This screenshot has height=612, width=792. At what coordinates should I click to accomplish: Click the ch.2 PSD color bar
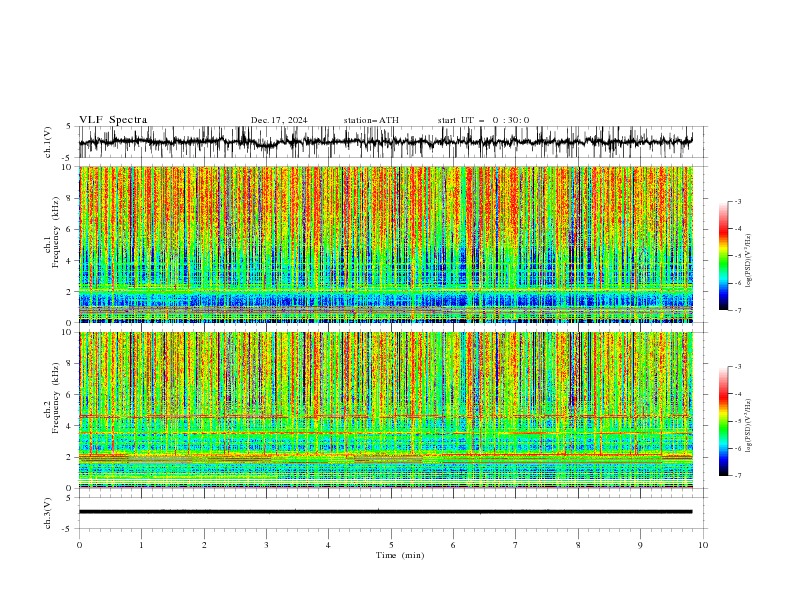tap(723, 421)
